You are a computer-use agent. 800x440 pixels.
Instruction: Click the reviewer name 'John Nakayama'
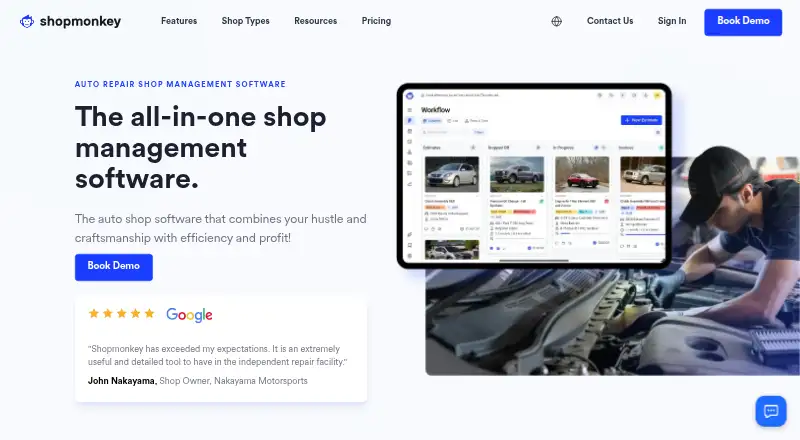122,381
